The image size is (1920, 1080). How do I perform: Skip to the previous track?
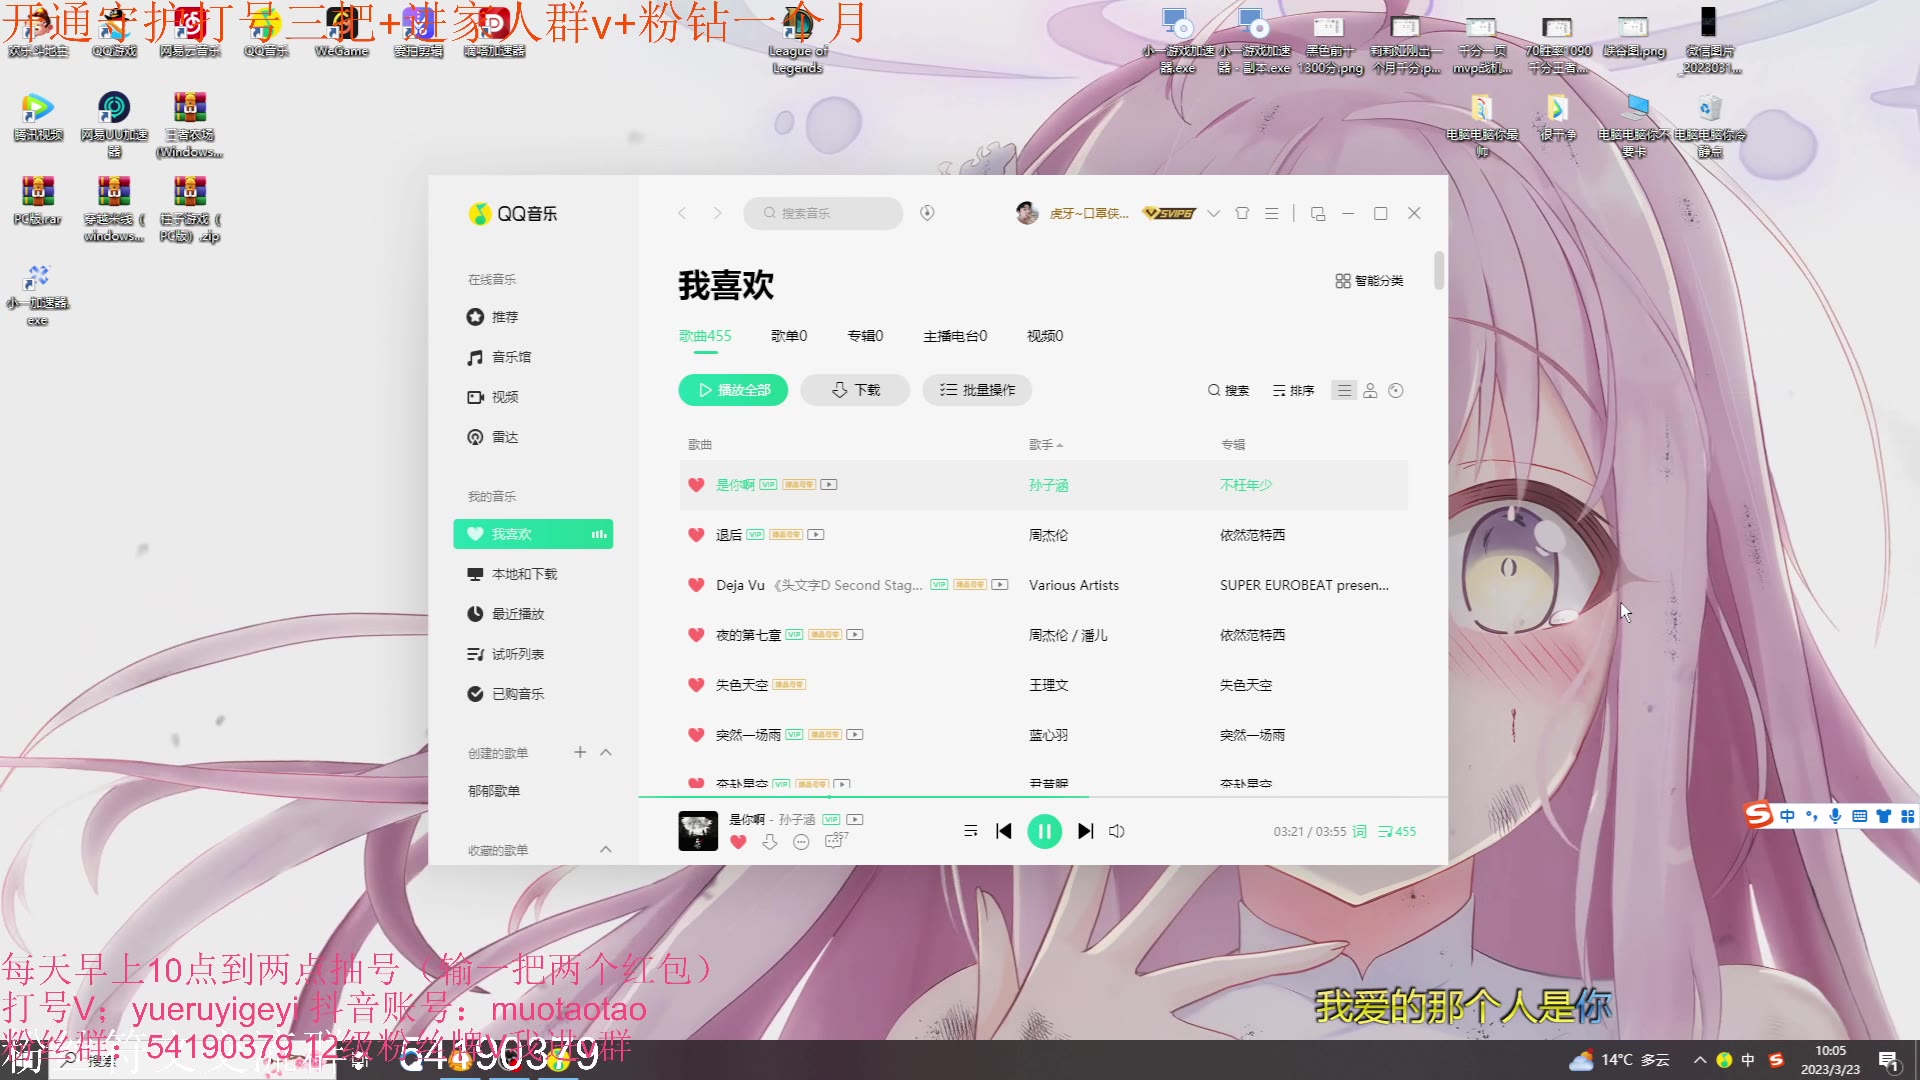(1004, 831)
